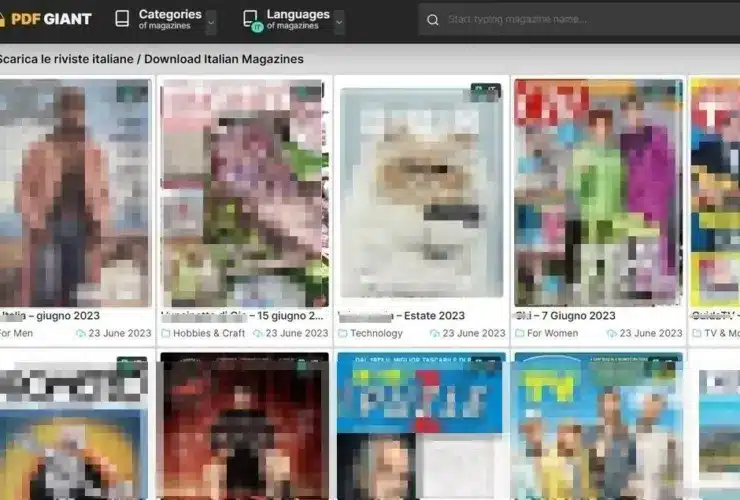Click folder icon beside Technology
Viewport: 740px width, 500px height.
pyautogui.click(x=343, y=334)
